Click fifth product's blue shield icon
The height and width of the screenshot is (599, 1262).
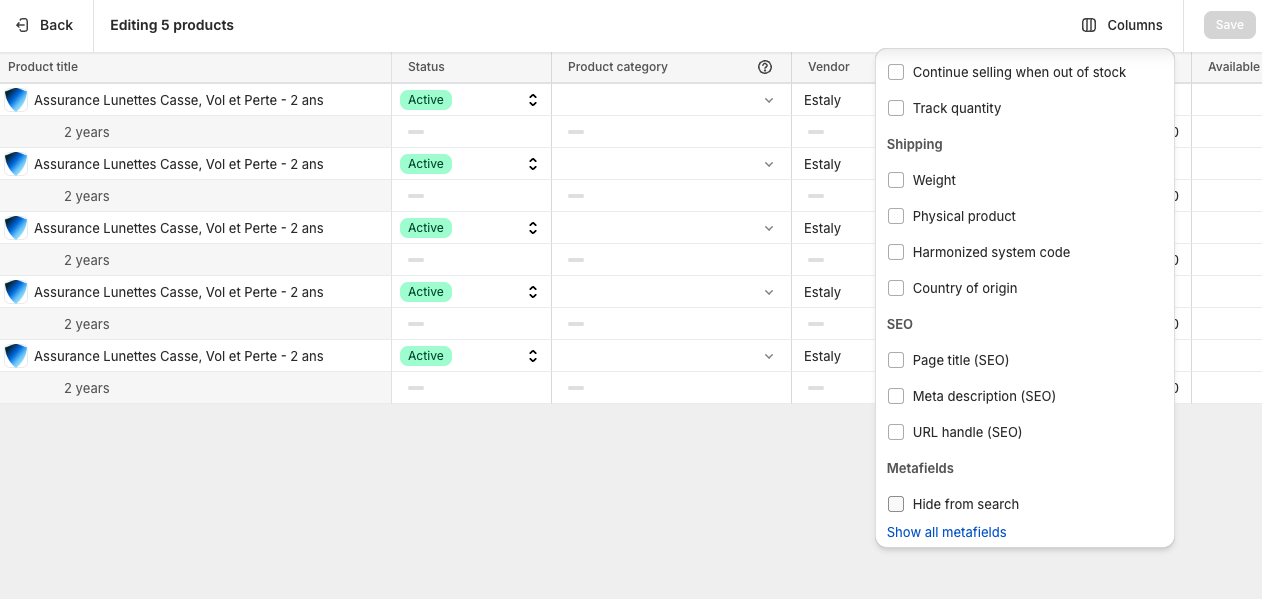click(16, 356)
